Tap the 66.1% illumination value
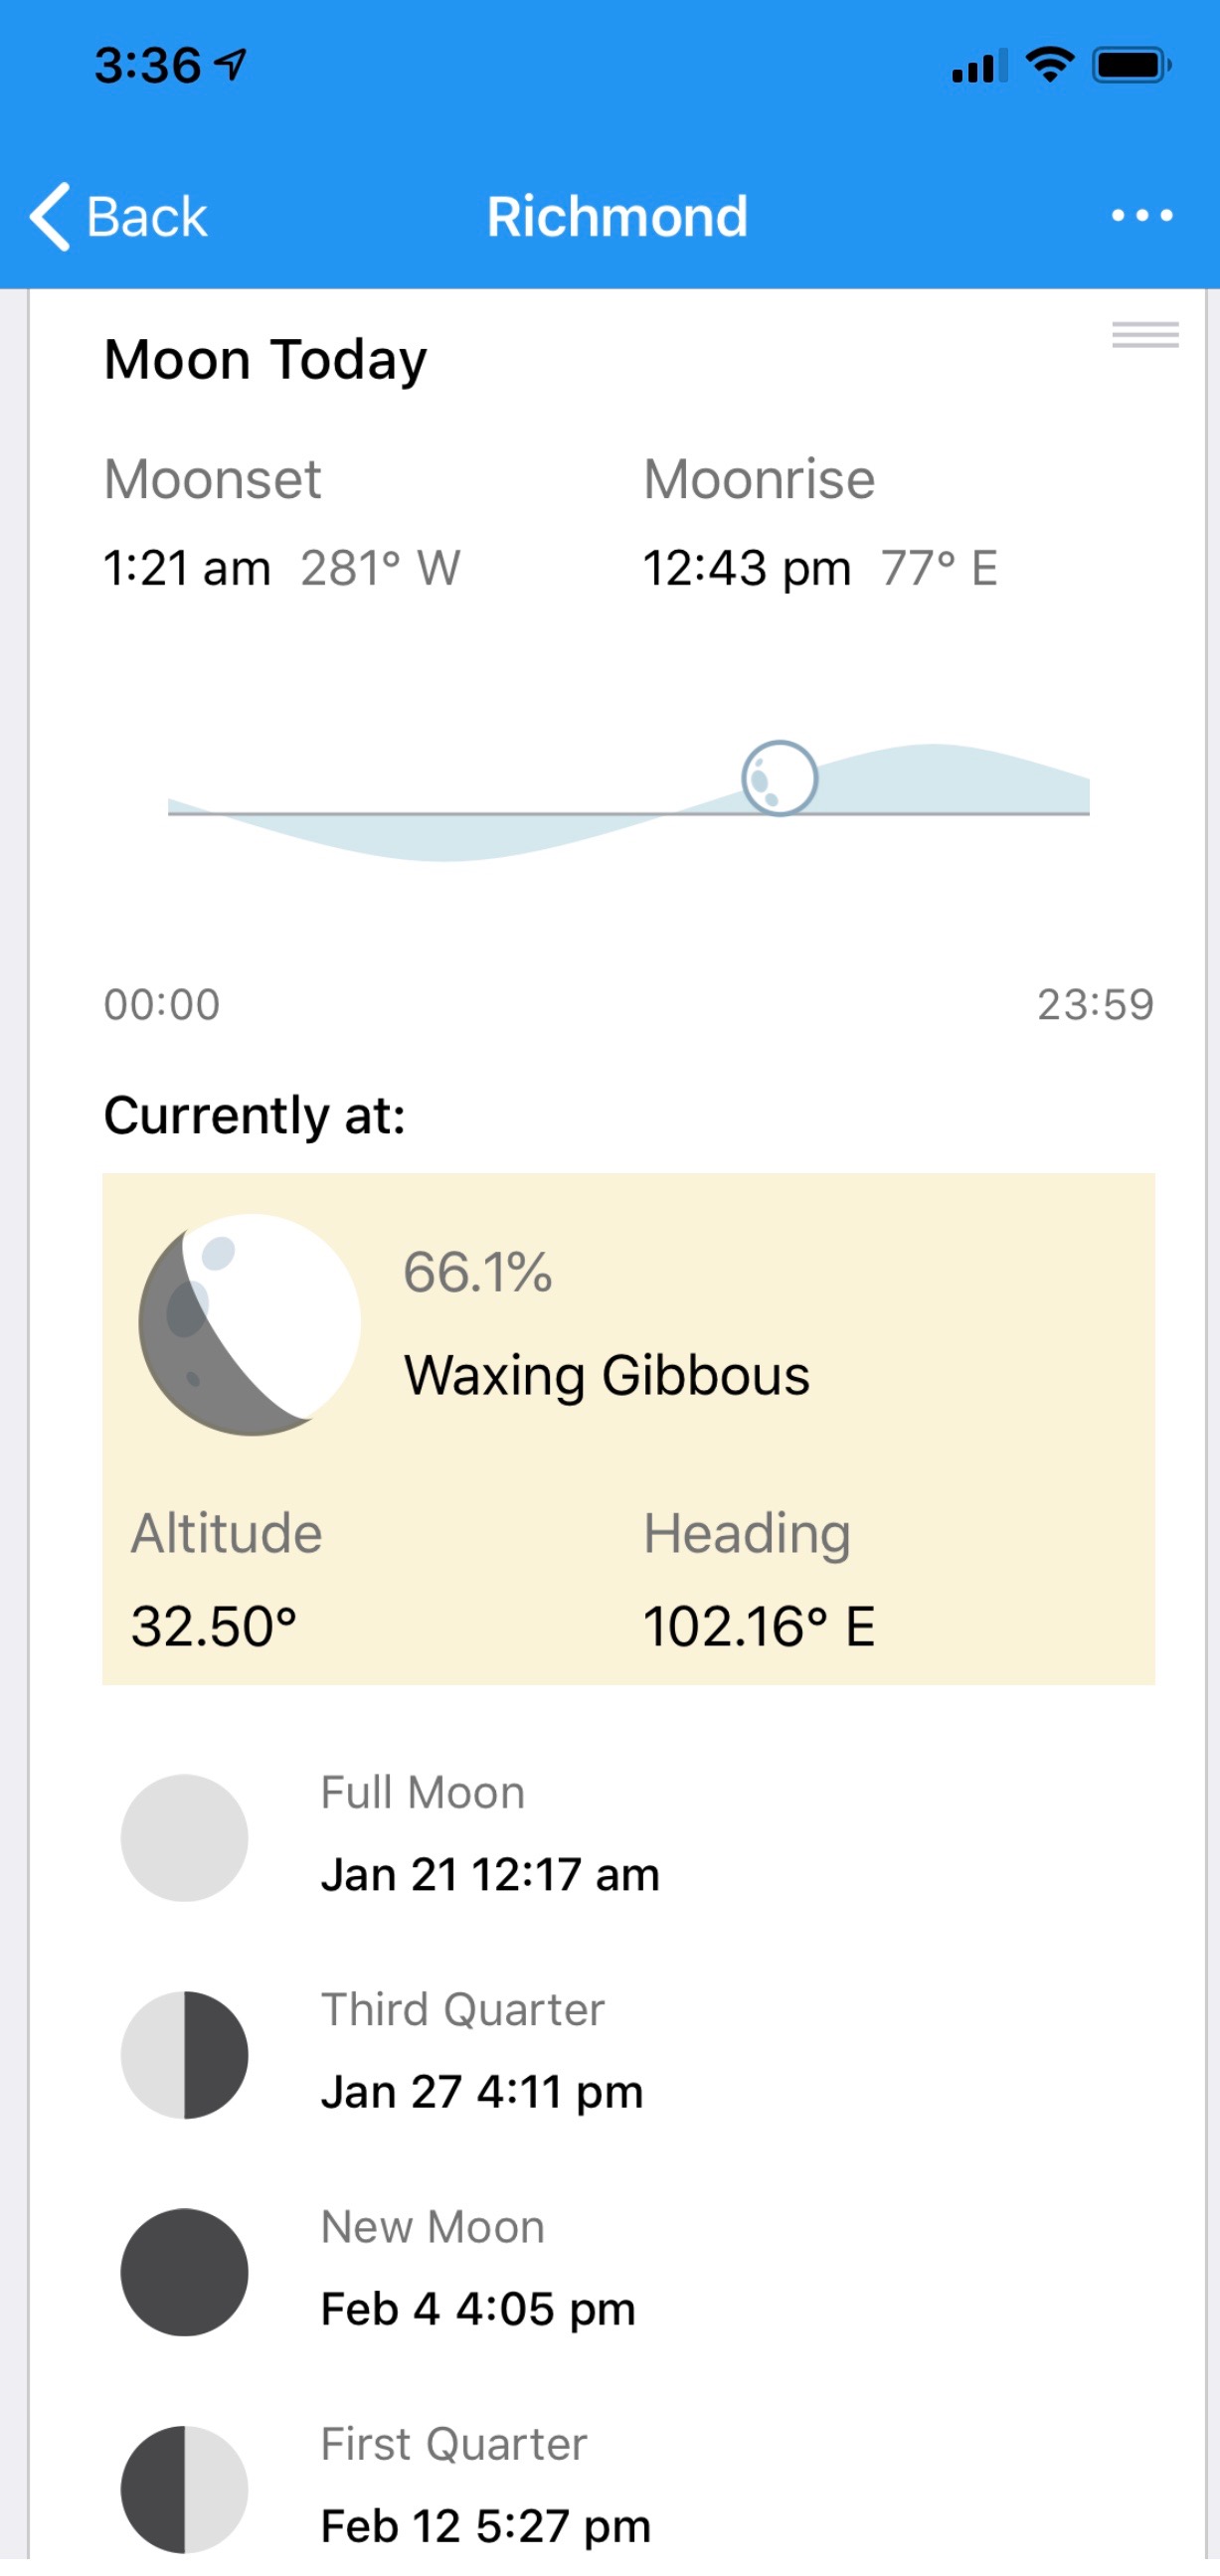Viewport: 1220px width, 2576px height. pyautogui.click(x=478, y=1272)
